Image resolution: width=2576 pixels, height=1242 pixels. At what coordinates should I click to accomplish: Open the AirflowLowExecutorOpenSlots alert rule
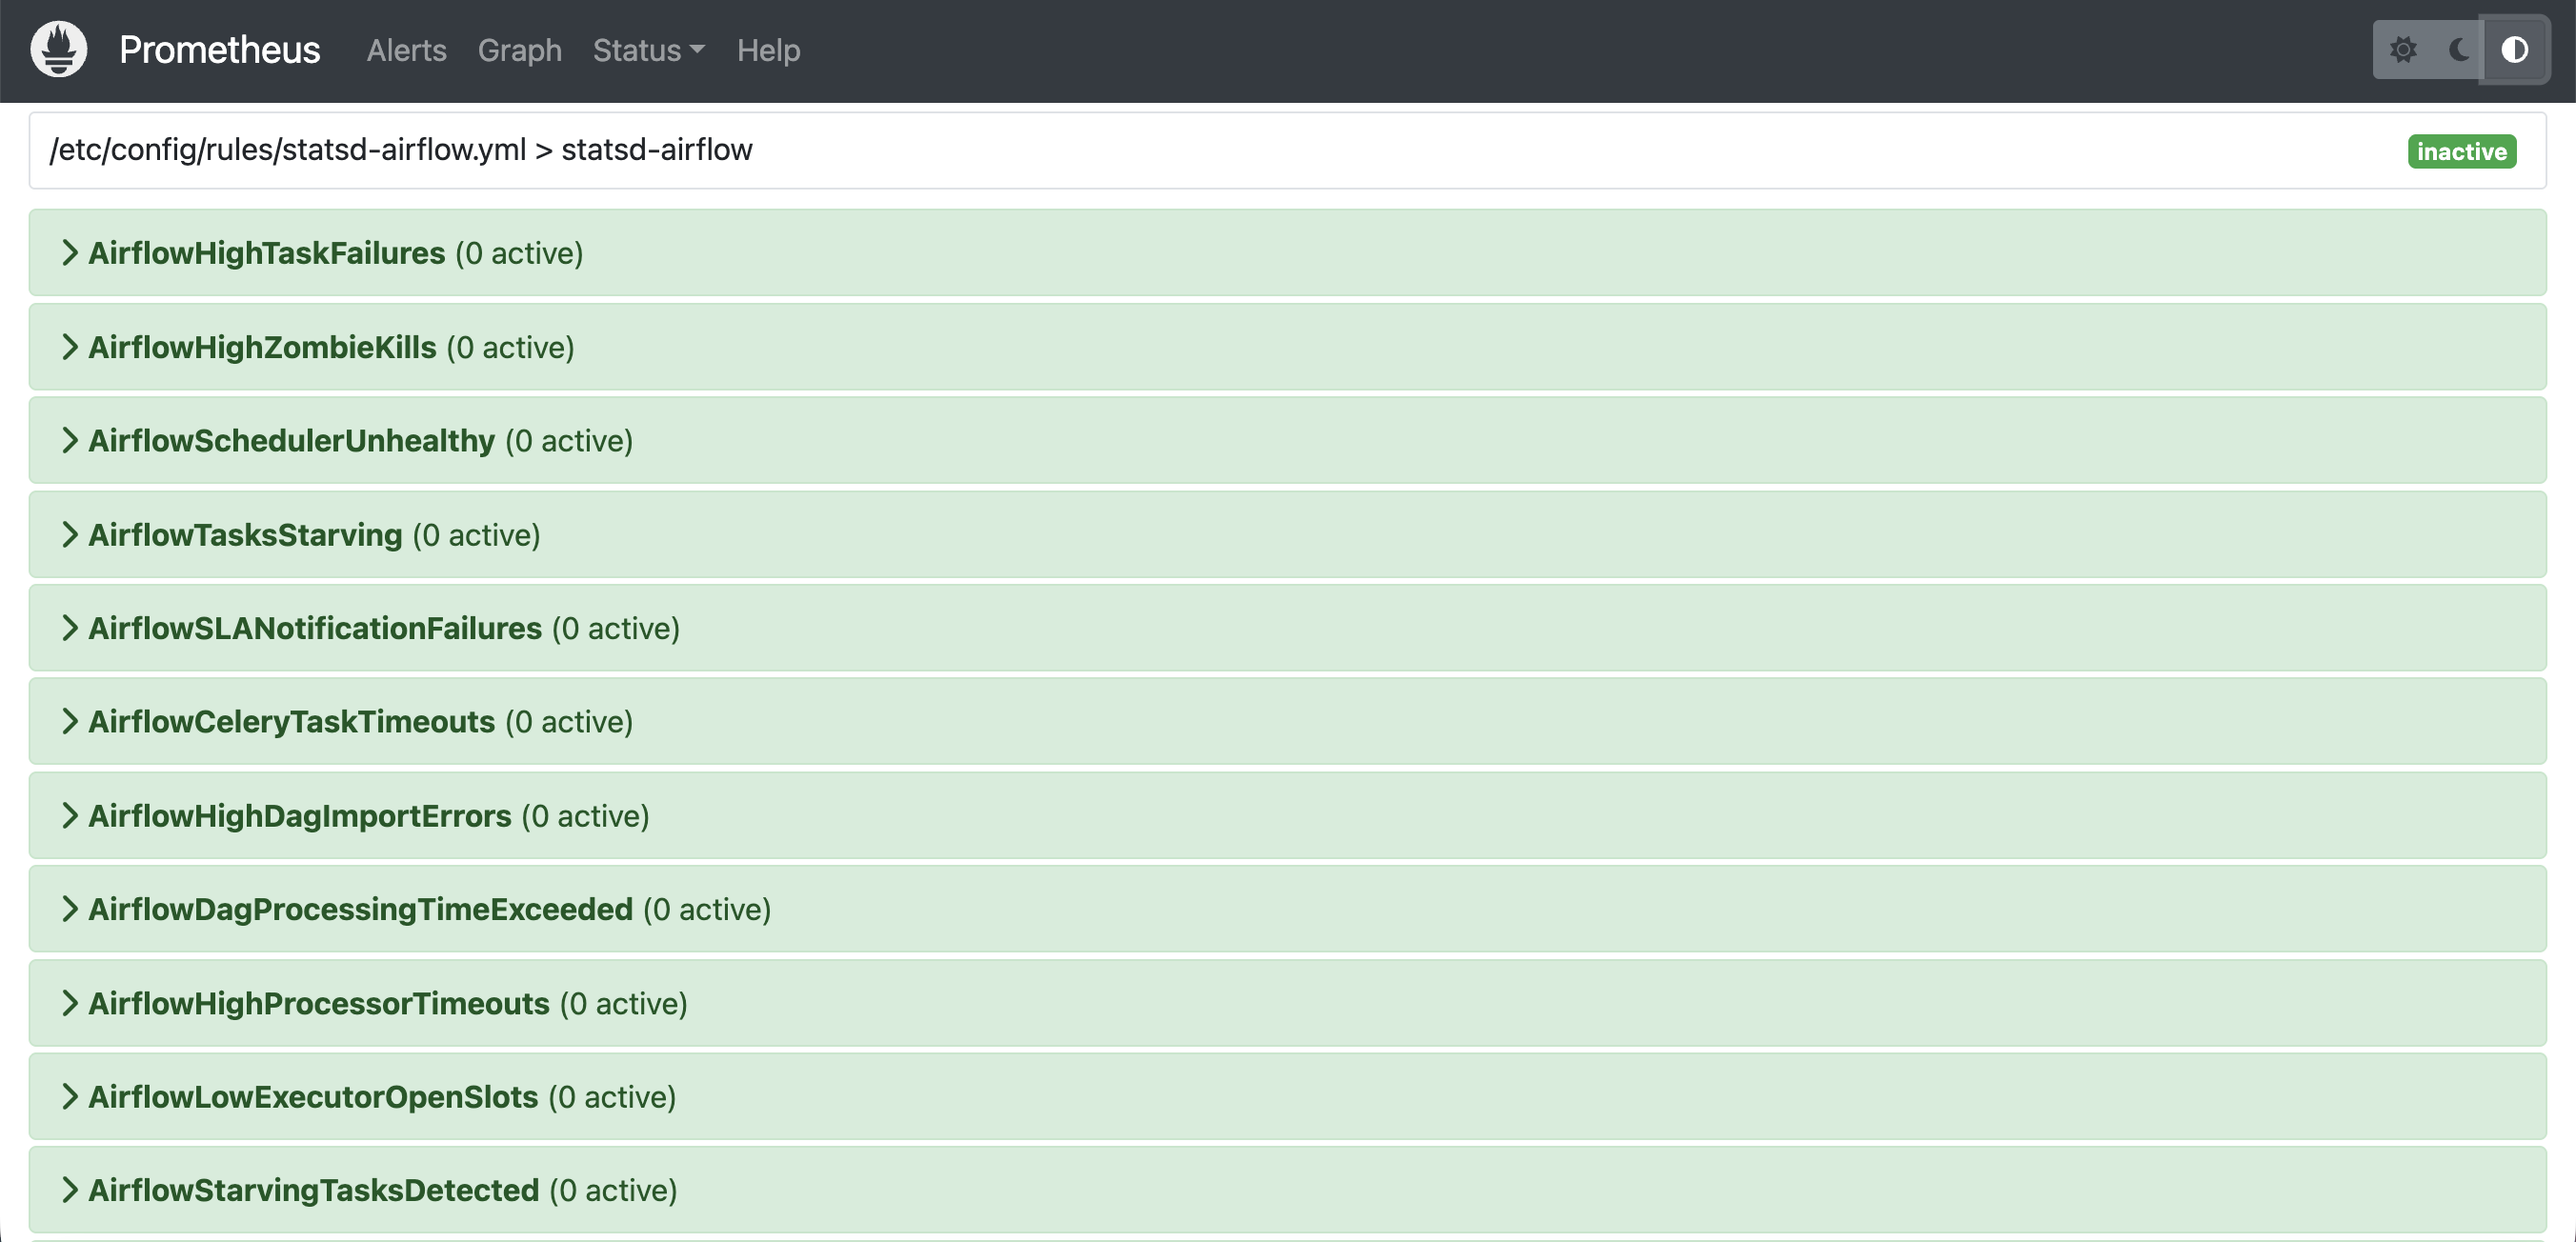313,1097
